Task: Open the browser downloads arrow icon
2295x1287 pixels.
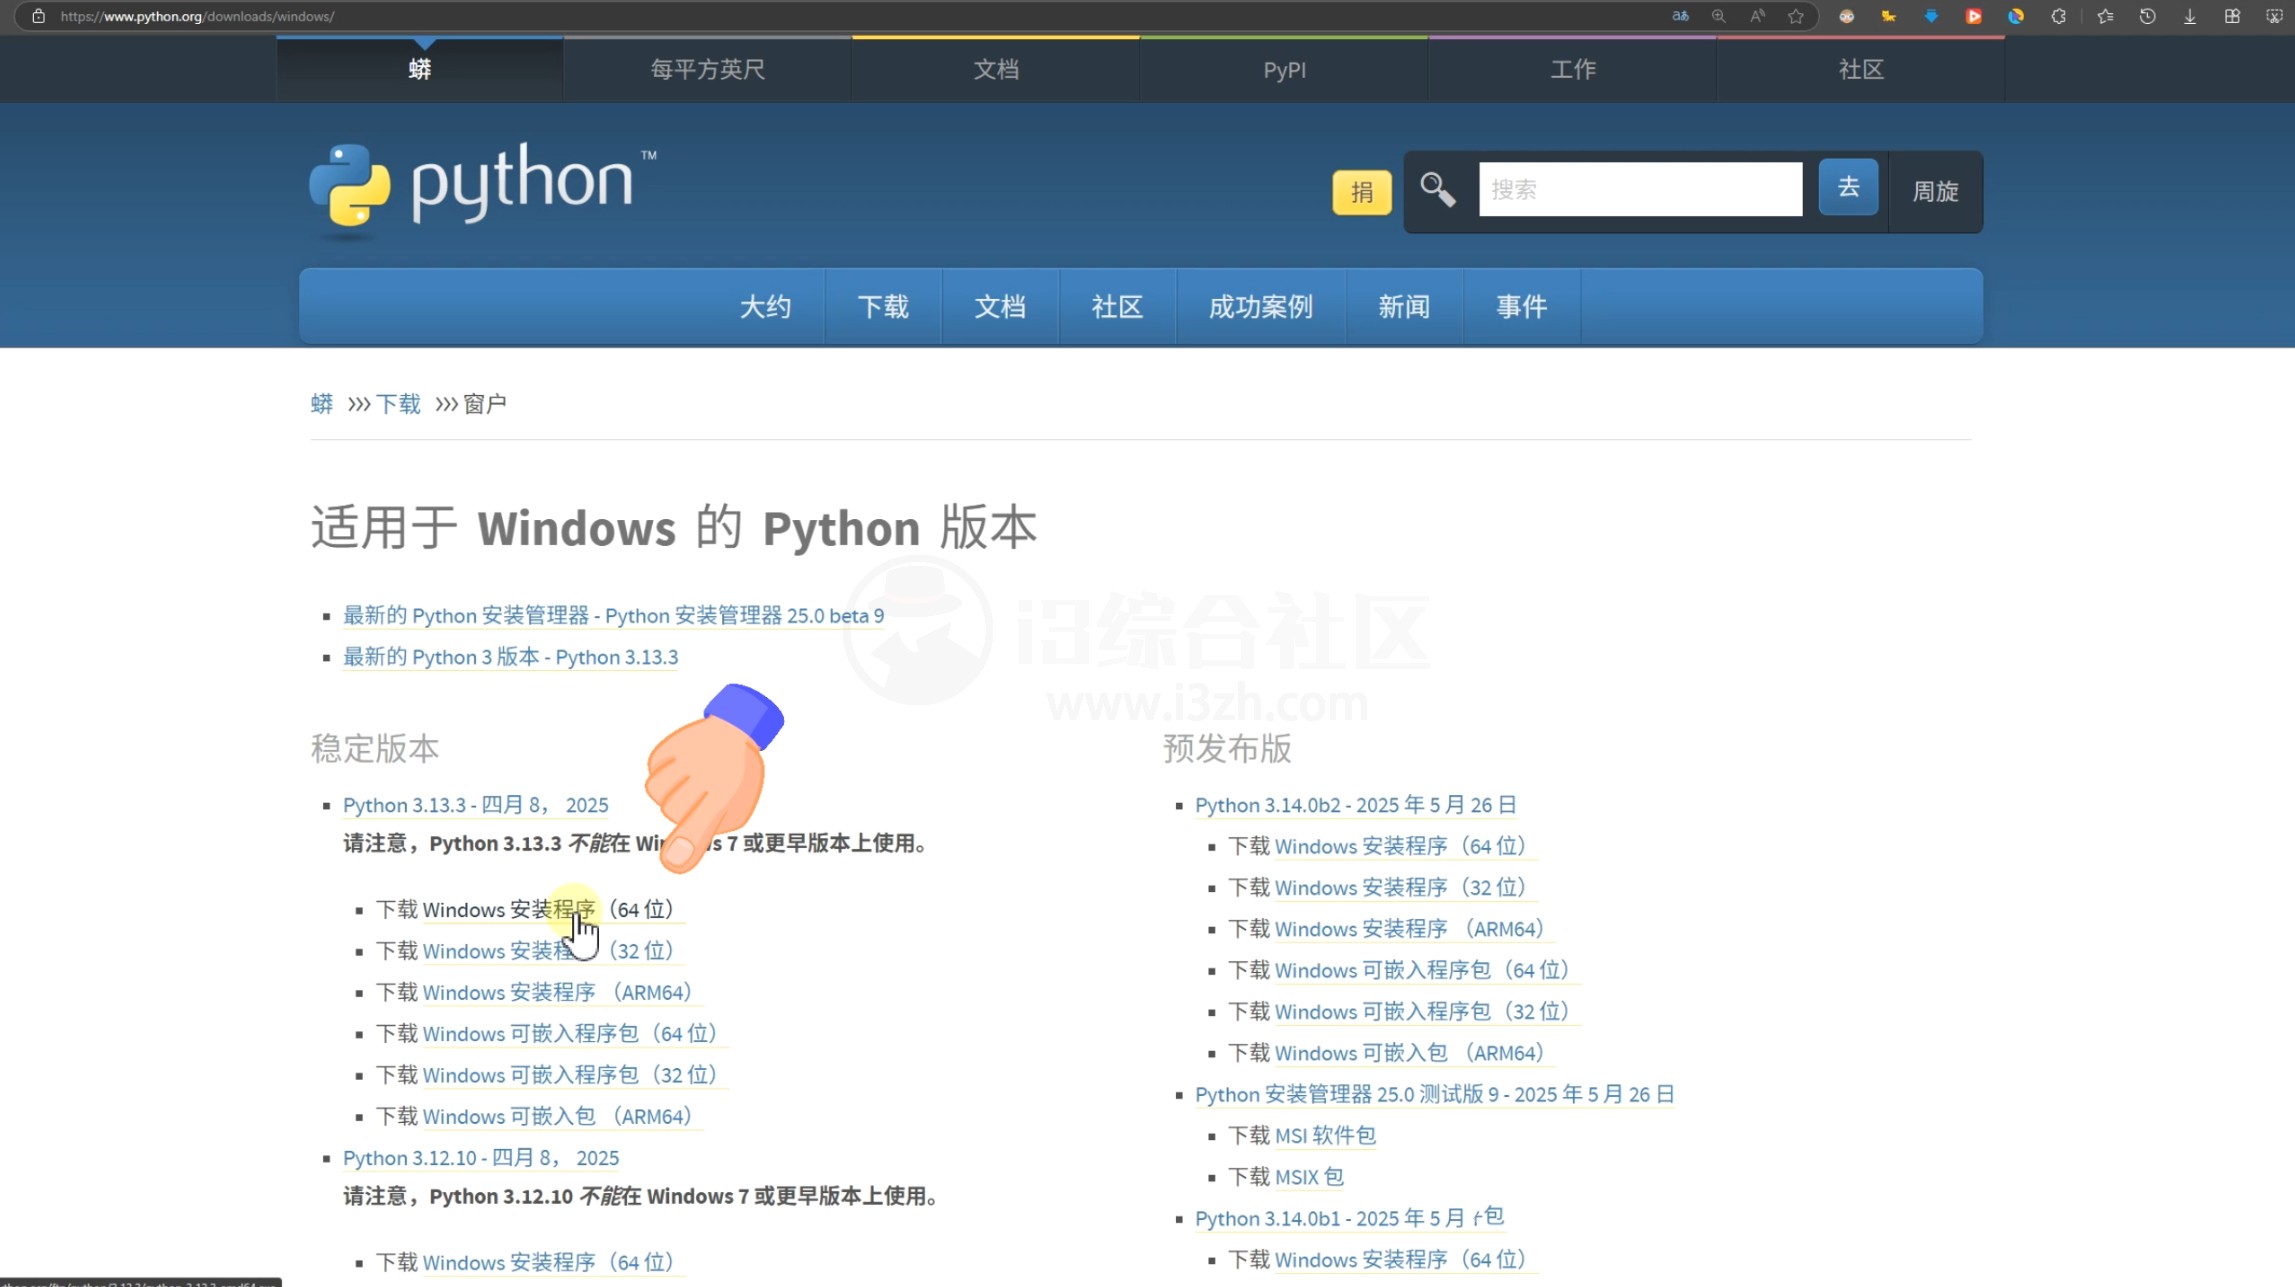Action: pyautogui.click(x=2189, y=16)
